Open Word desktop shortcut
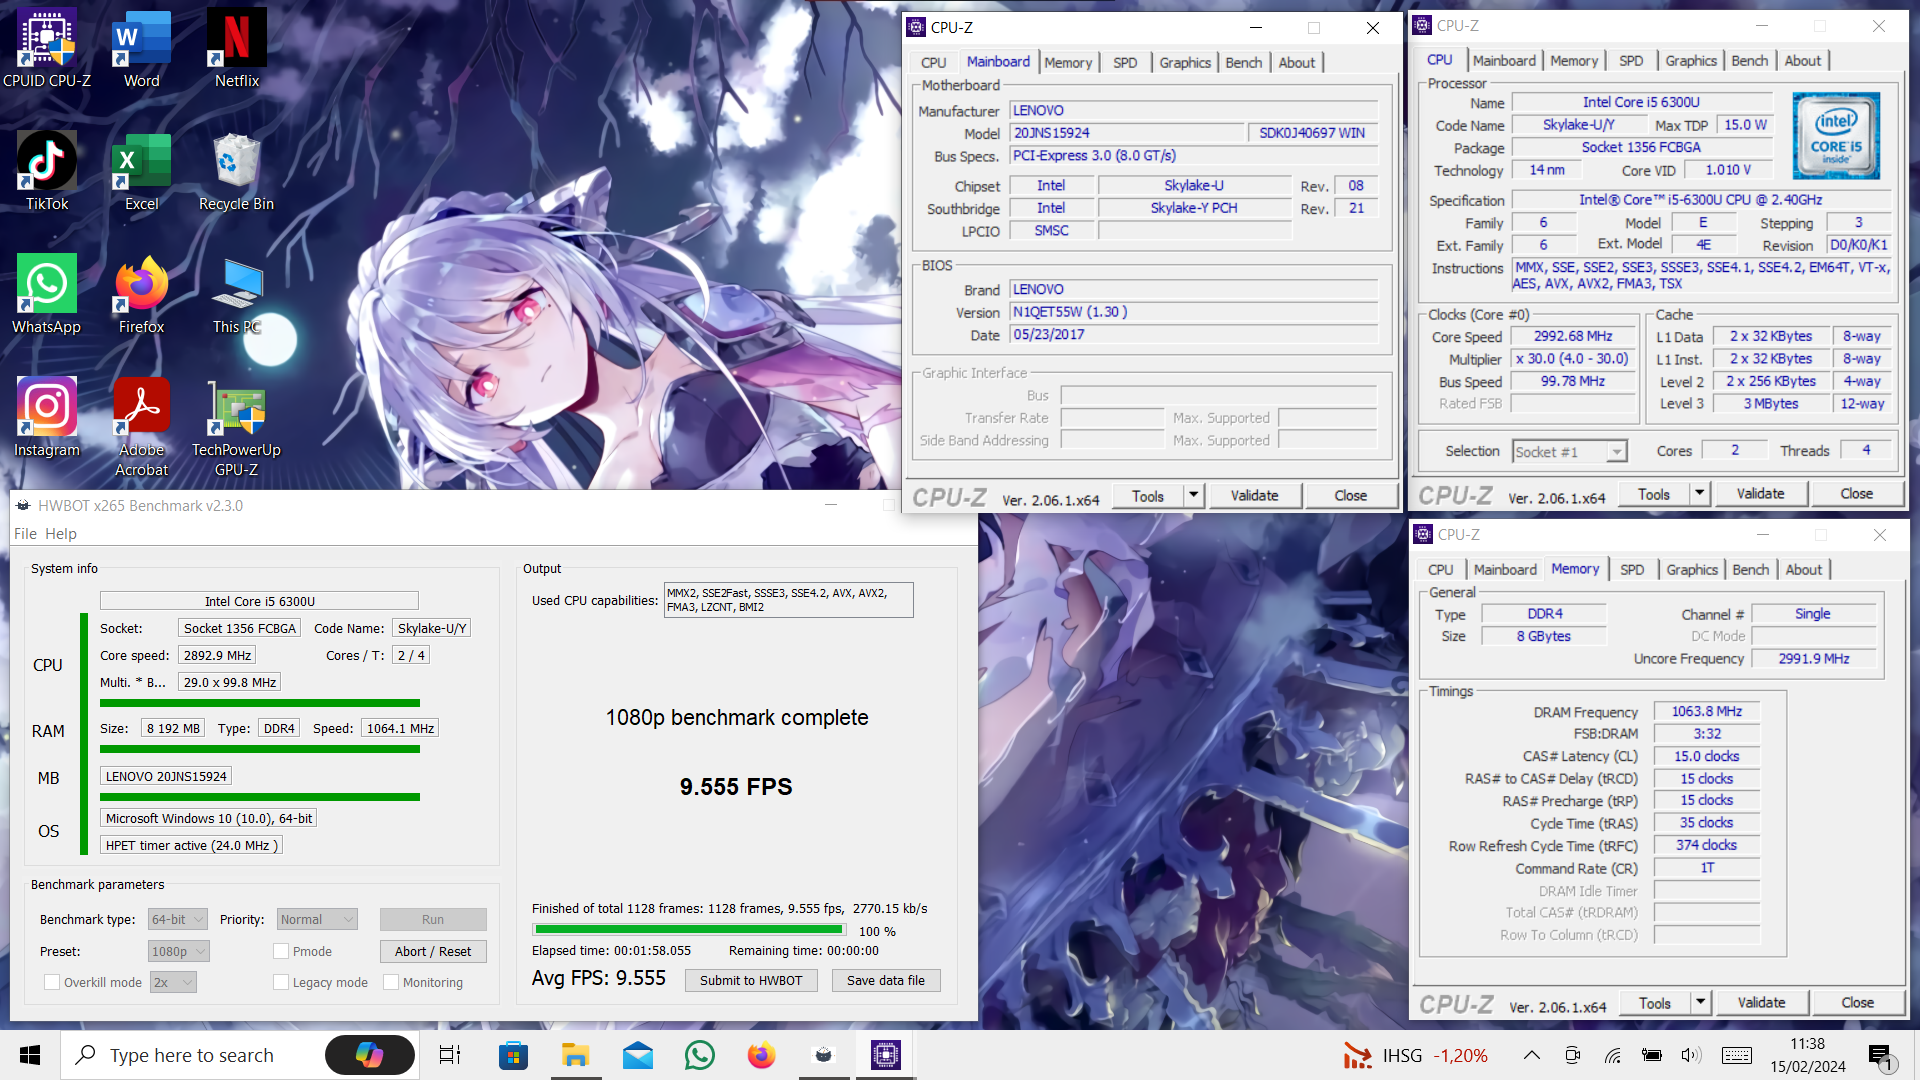This screenshot has width=1920, height=1080. tap(142, 48)
